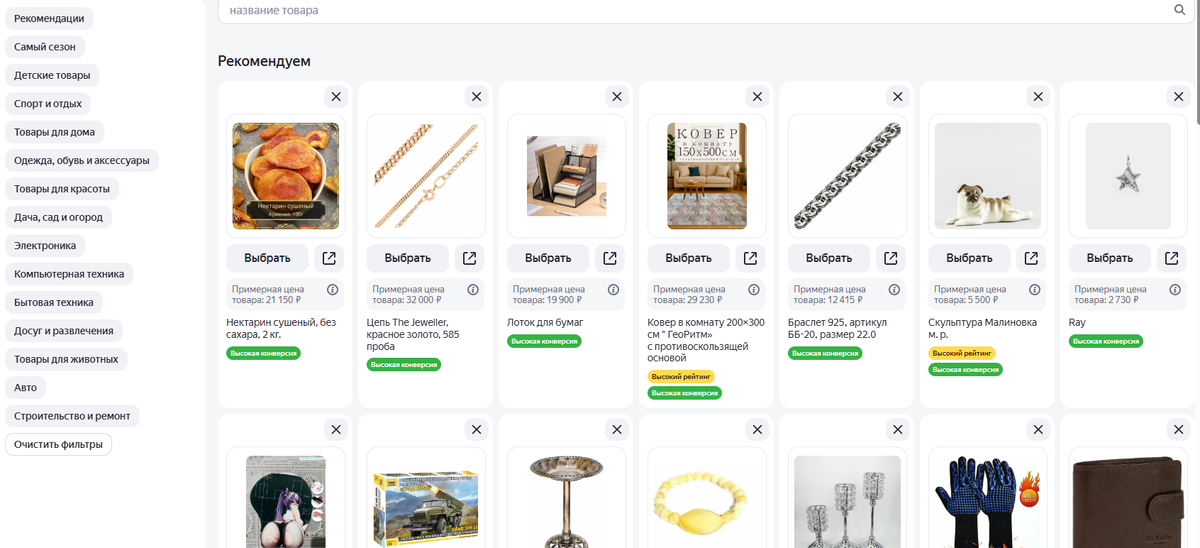The image size is (1200, 548).
Task: Open the carpet product image
Action: click(x=706, y=175)
